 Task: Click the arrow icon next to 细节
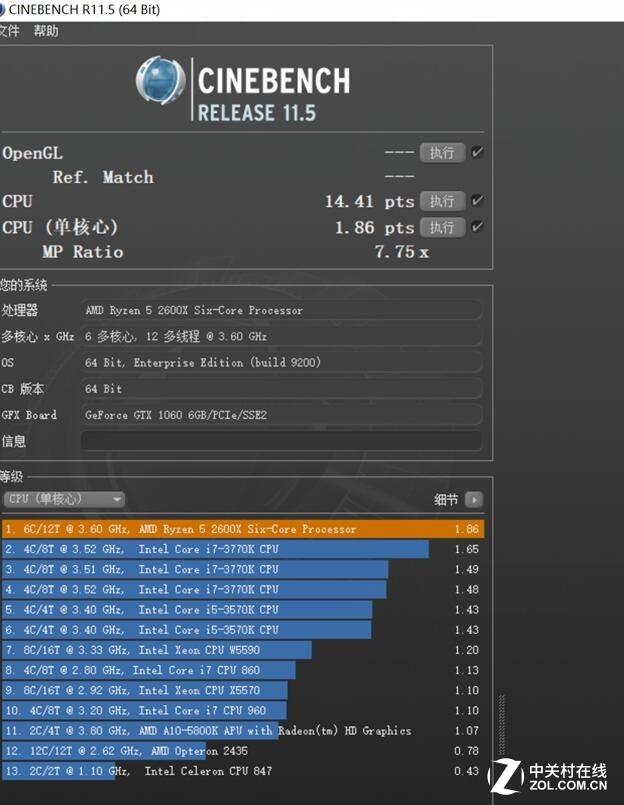tap(474, 500)
